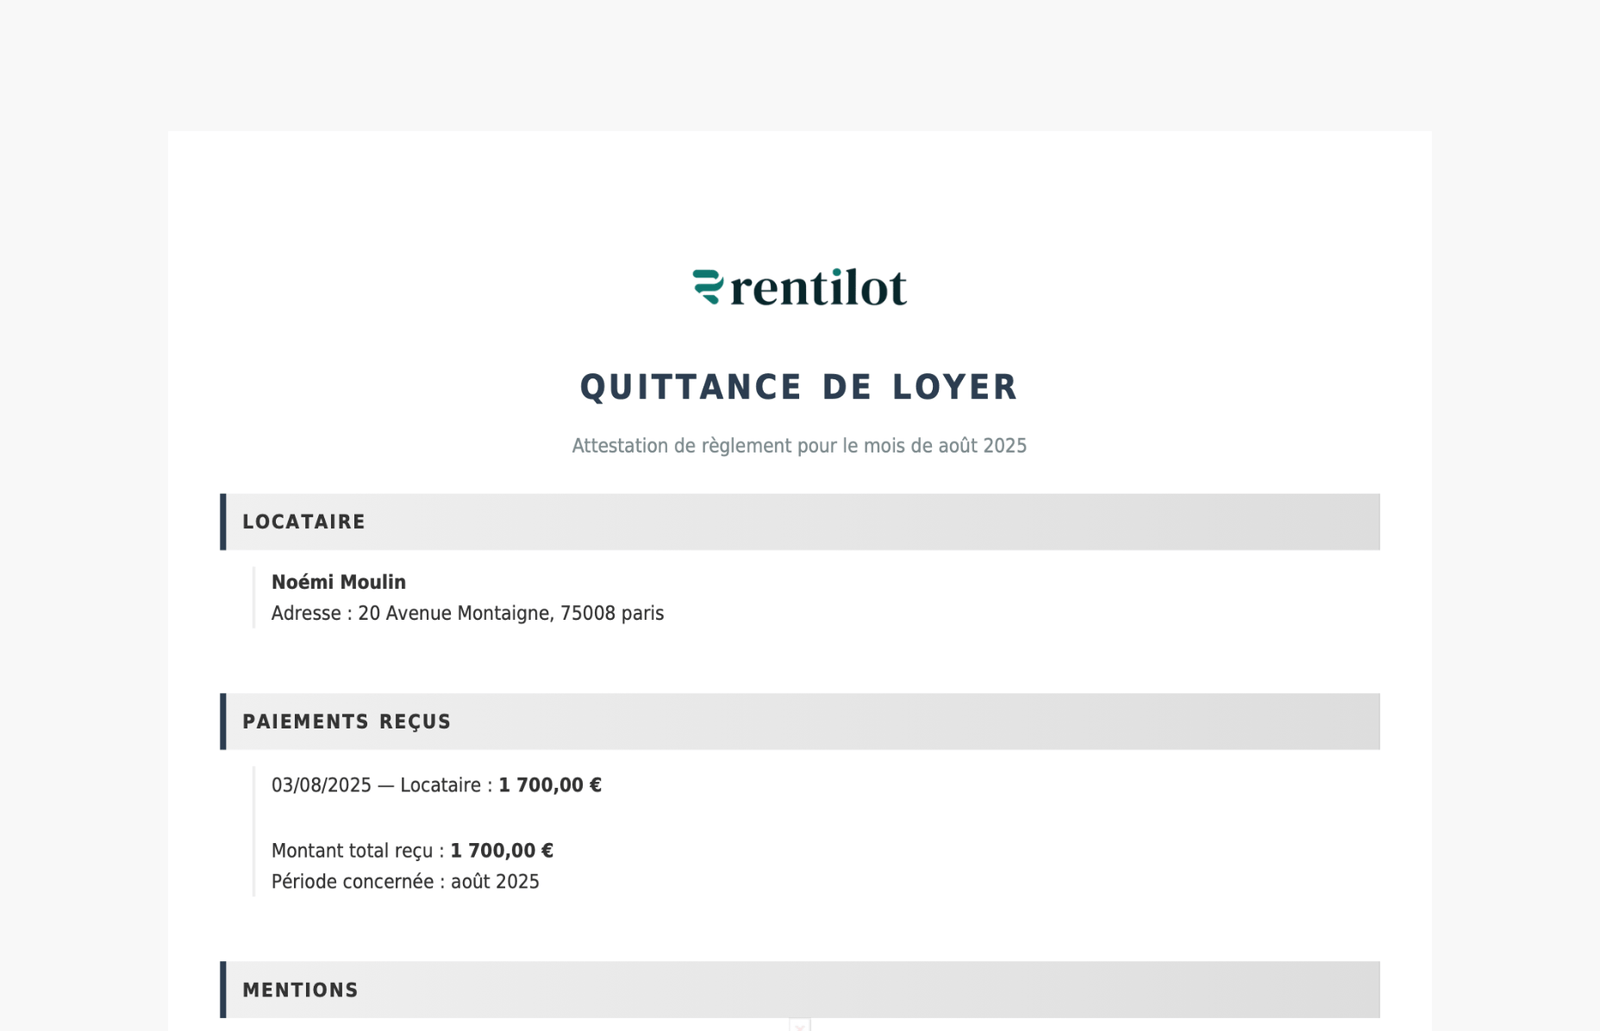Click the rentilot wordmark text
This screenshot has width=1600, height=1031.
click(818, 289)
